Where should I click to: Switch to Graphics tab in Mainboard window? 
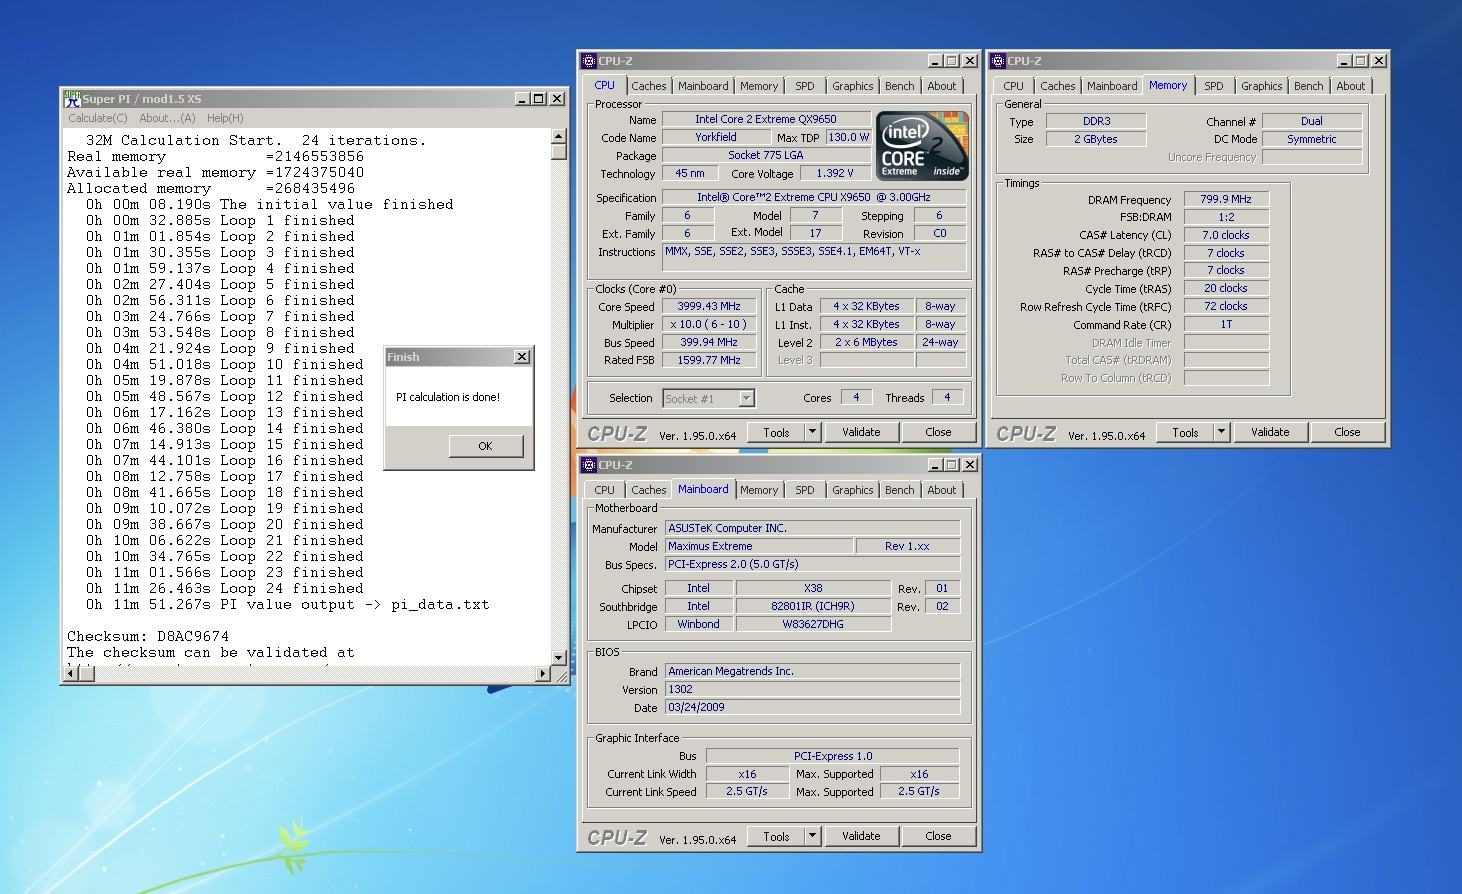[x=852, y=490]
